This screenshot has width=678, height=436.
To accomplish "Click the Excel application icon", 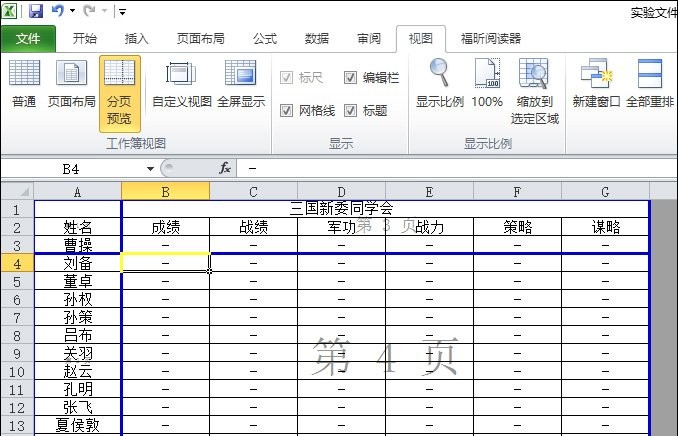I will pos(9,11).
